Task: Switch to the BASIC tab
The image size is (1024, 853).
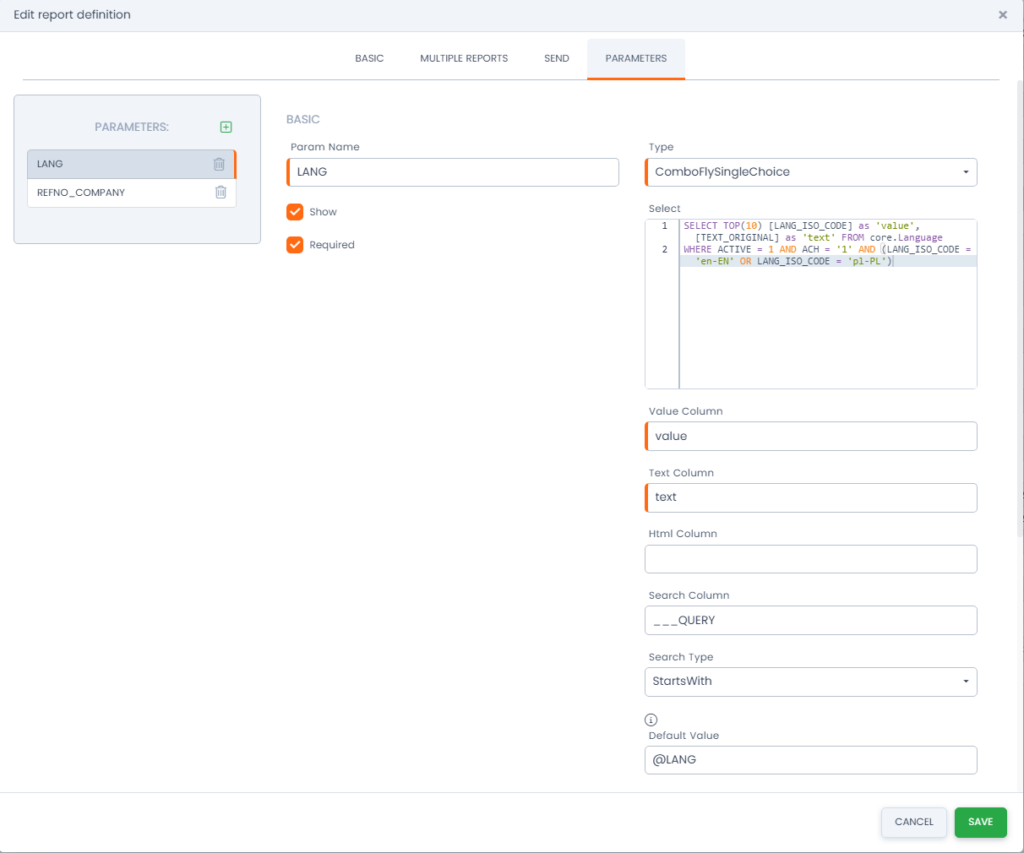Action: click(x=369, y=59)
